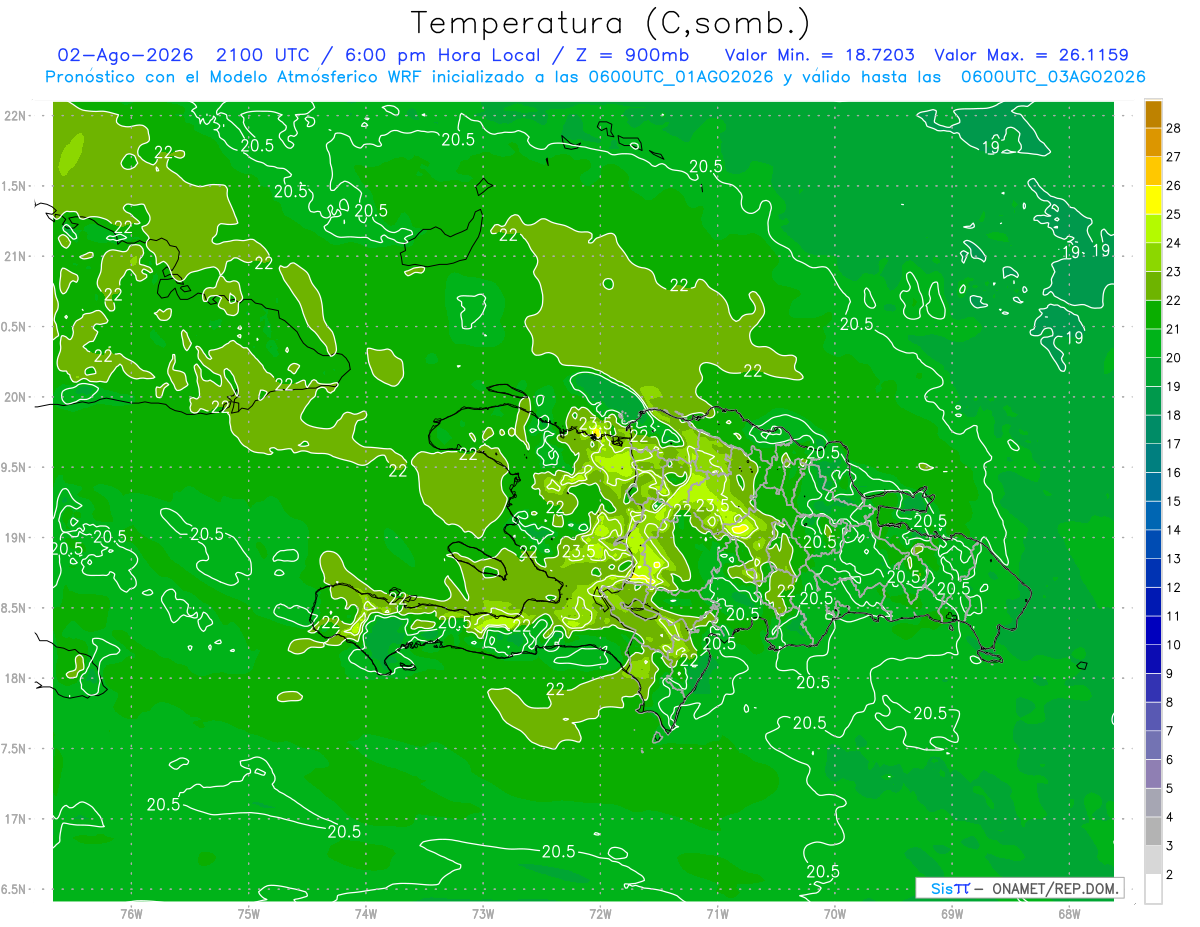1200x927 pixels.
Task: Click white swatch at color scale bottom
Action: coord(1153,889)
